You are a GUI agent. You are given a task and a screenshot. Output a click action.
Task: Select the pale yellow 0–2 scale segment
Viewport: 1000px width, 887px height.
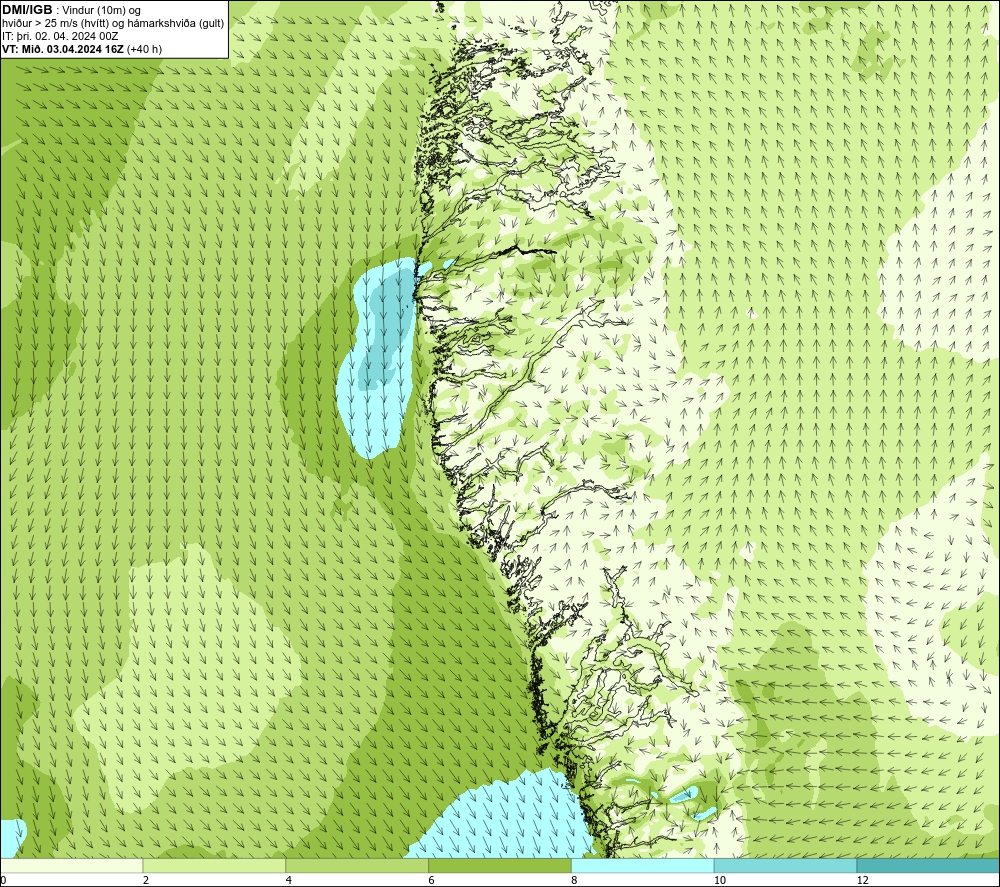pos(71,865)
